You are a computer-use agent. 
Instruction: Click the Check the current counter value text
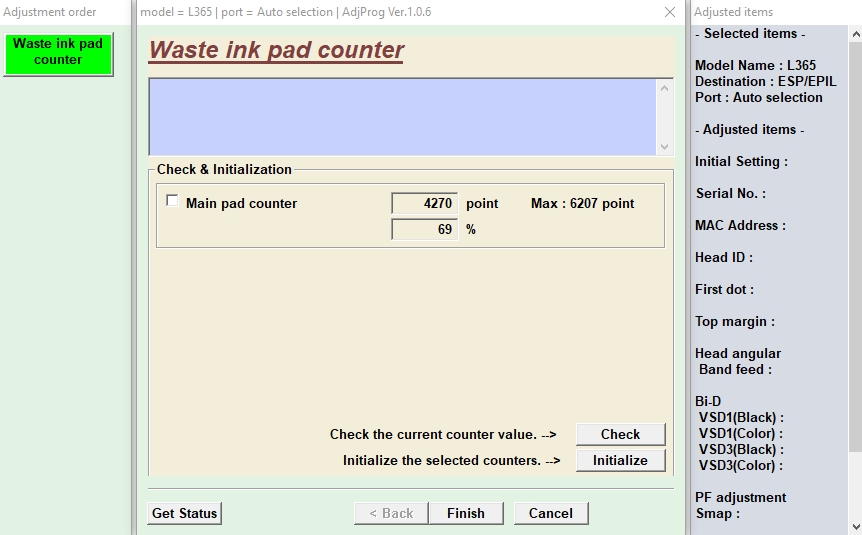coord(443,434)
